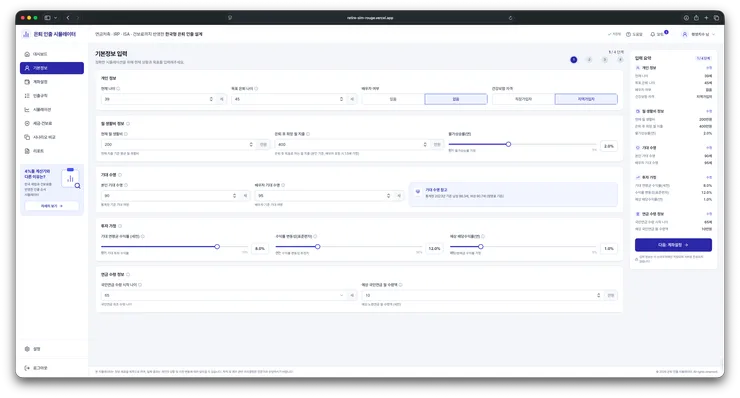Click stepper arrows on monthly expense 200 field

pyautogui.click(x=251, y=144)
